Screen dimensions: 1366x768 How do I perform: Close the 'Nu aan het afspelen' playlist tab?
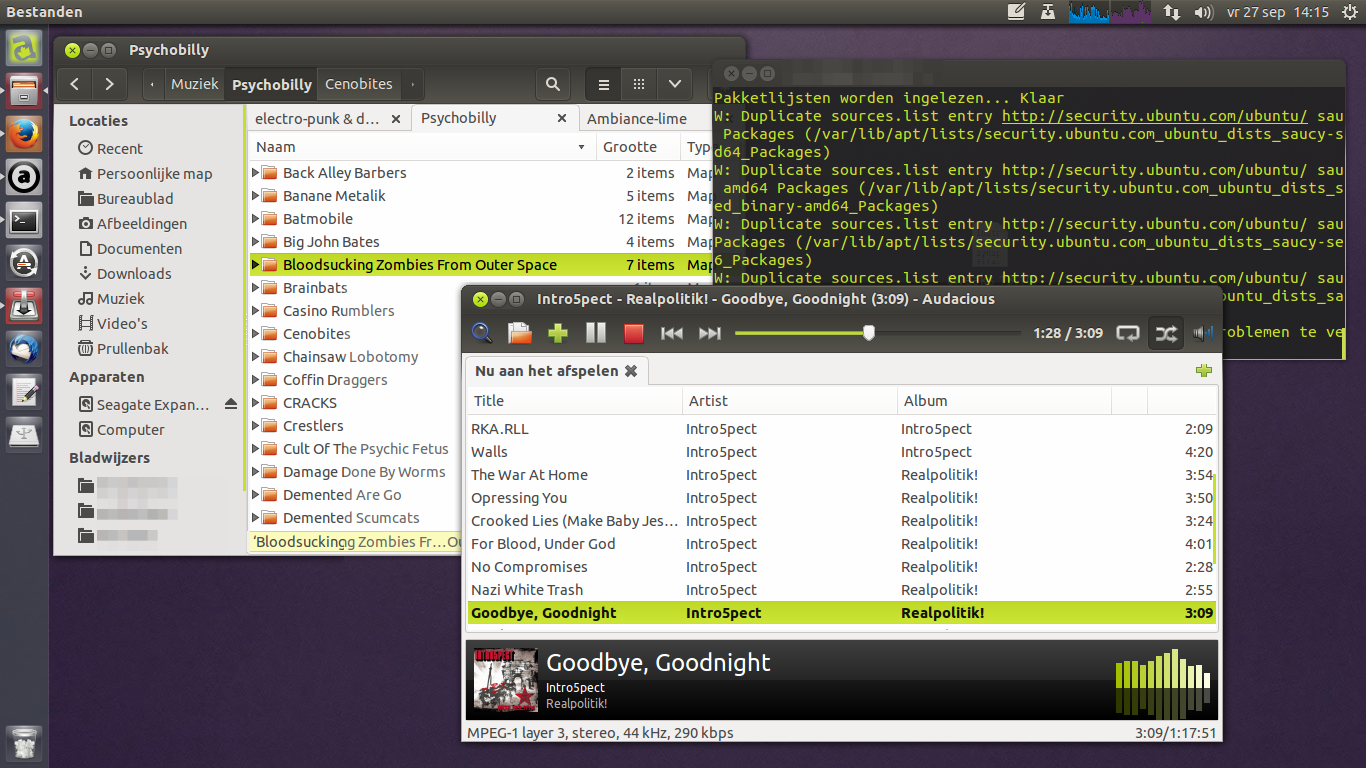pos(631,371)
